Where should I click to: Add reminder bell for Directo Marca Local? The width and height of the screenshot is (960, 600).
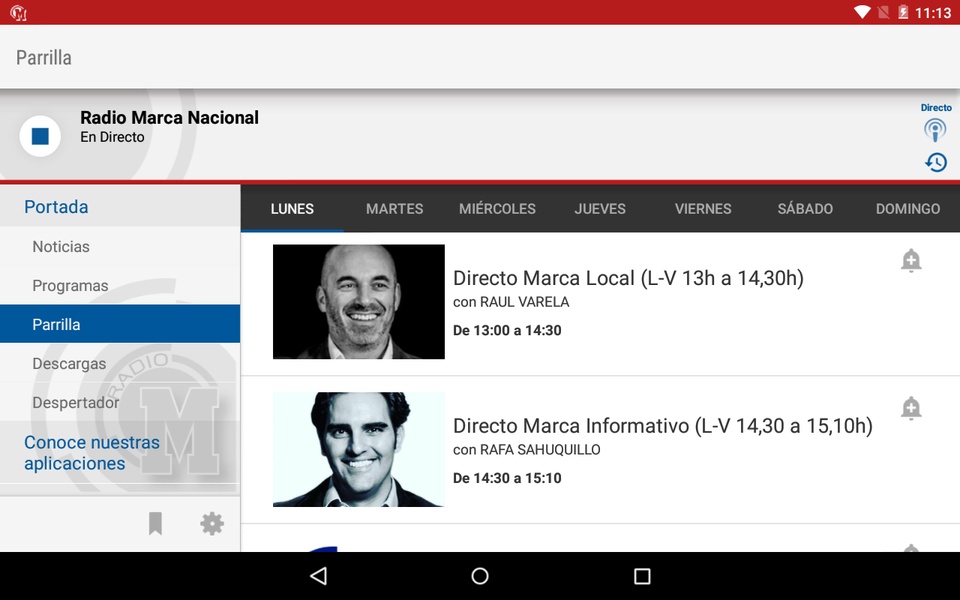point(911,260)
